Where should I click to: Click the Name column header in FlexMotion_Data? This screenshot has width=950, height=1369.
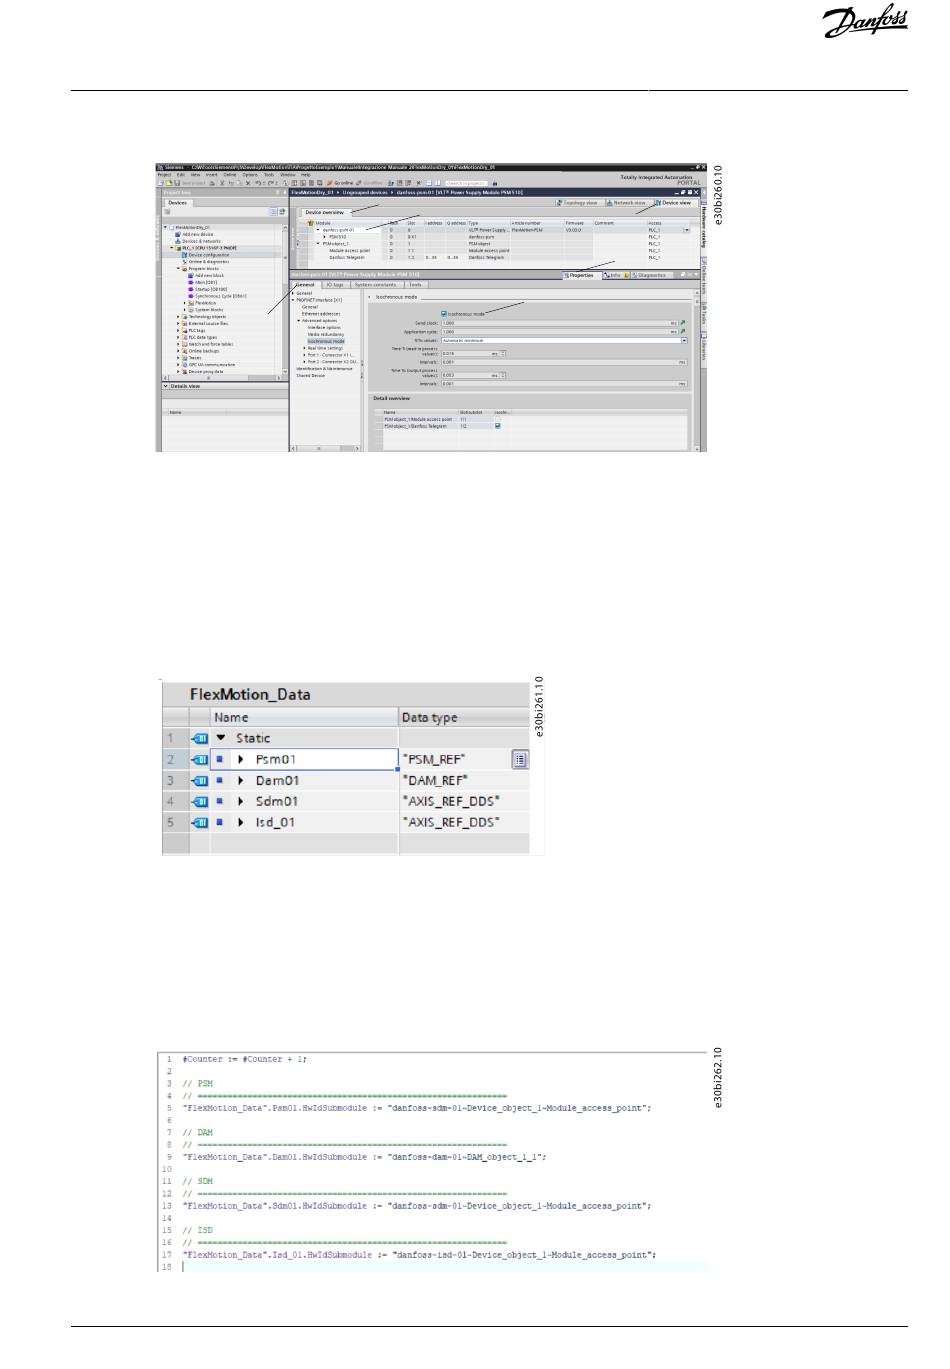[304, 717]
